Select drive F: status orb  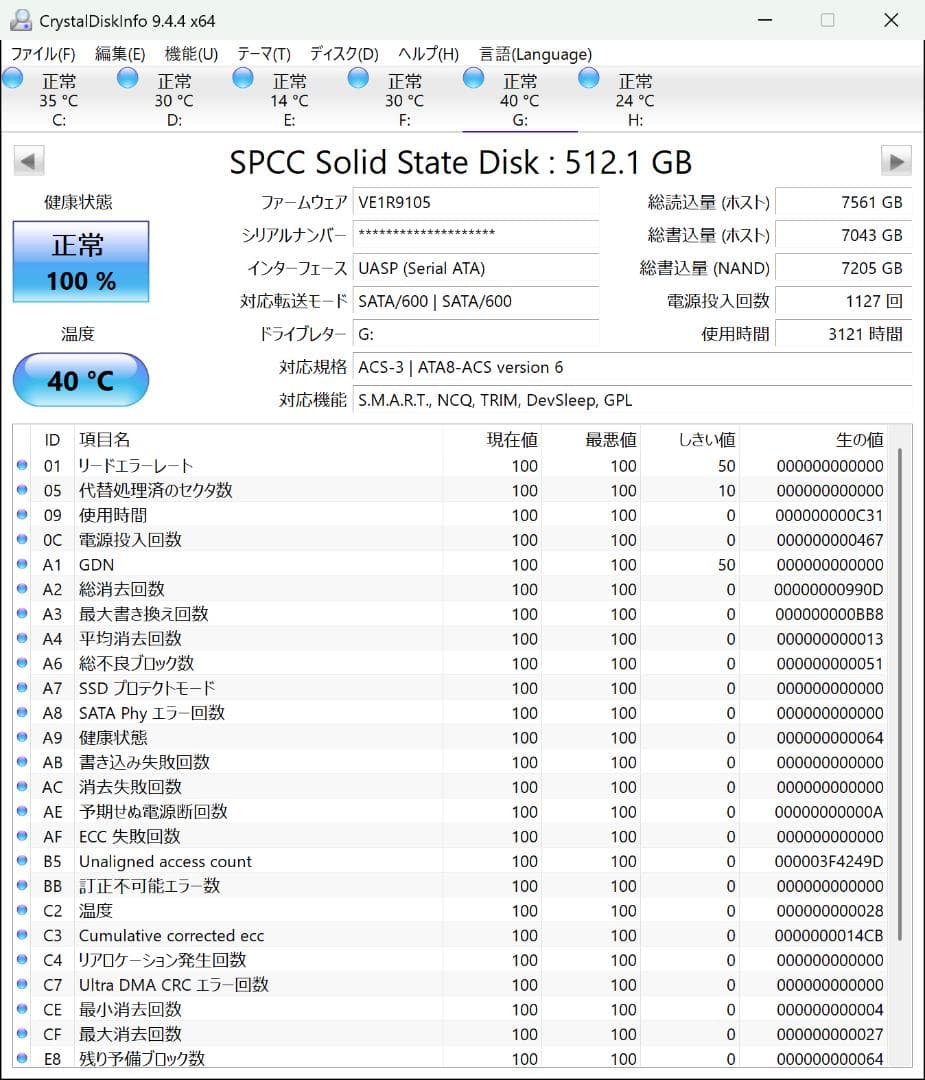click(357, 79)
